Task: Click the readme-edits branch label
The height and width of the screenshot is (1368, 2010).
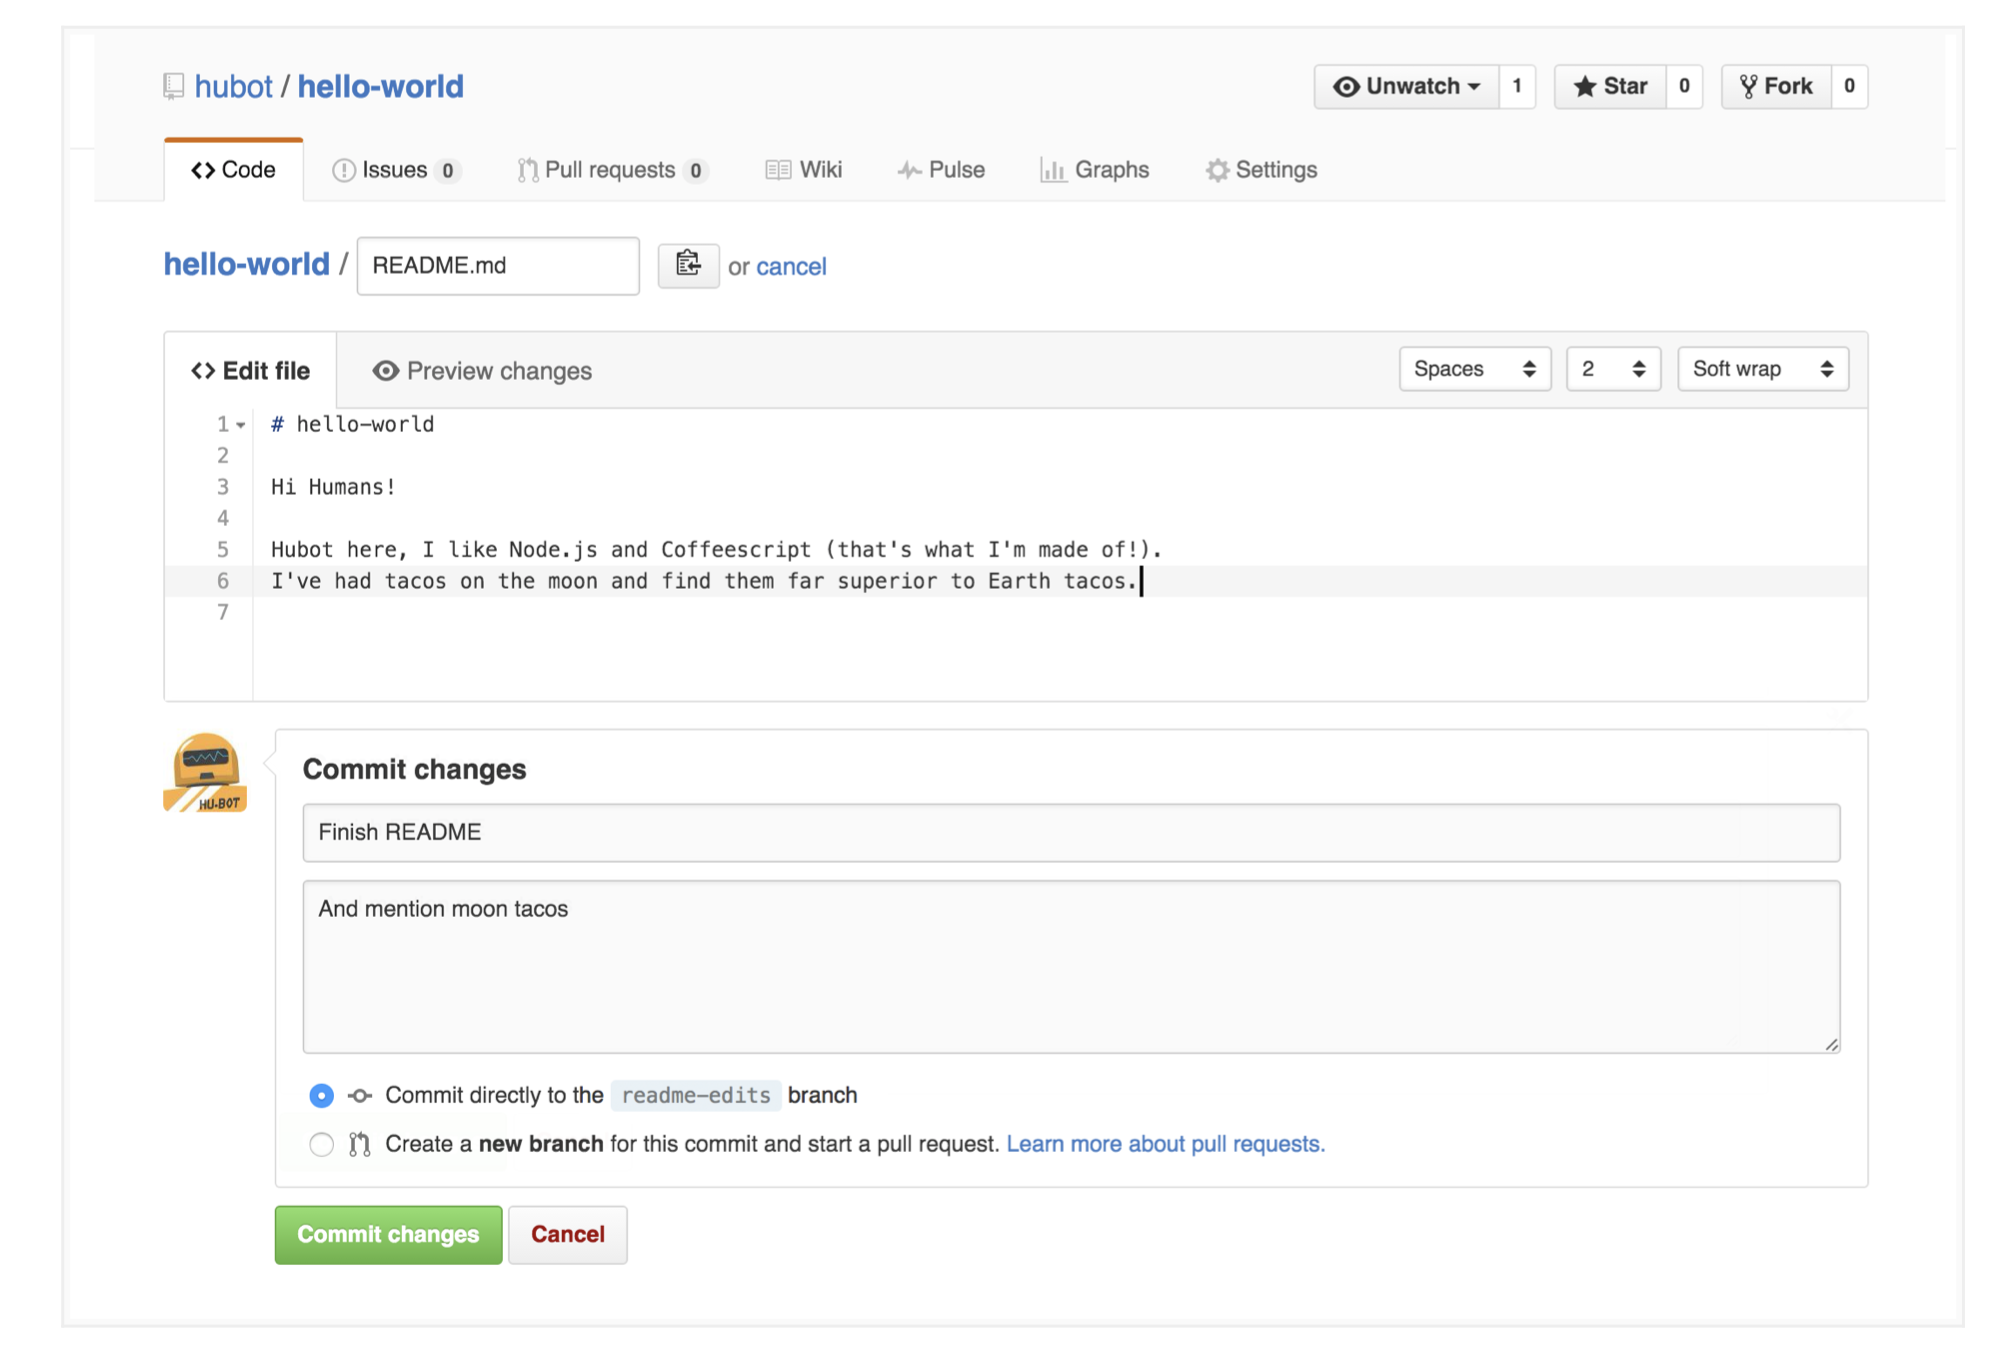Action: tap(696, 1096)
